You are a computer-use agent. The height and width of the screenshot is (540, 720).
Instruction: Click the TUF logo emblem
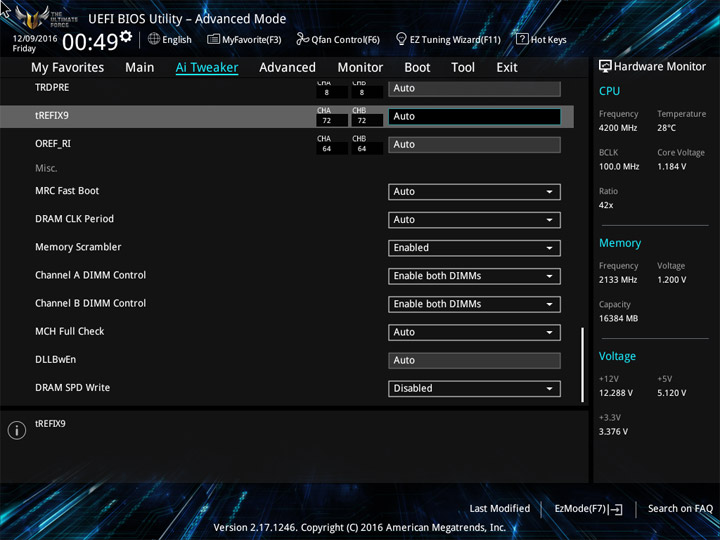coord(33,17)
